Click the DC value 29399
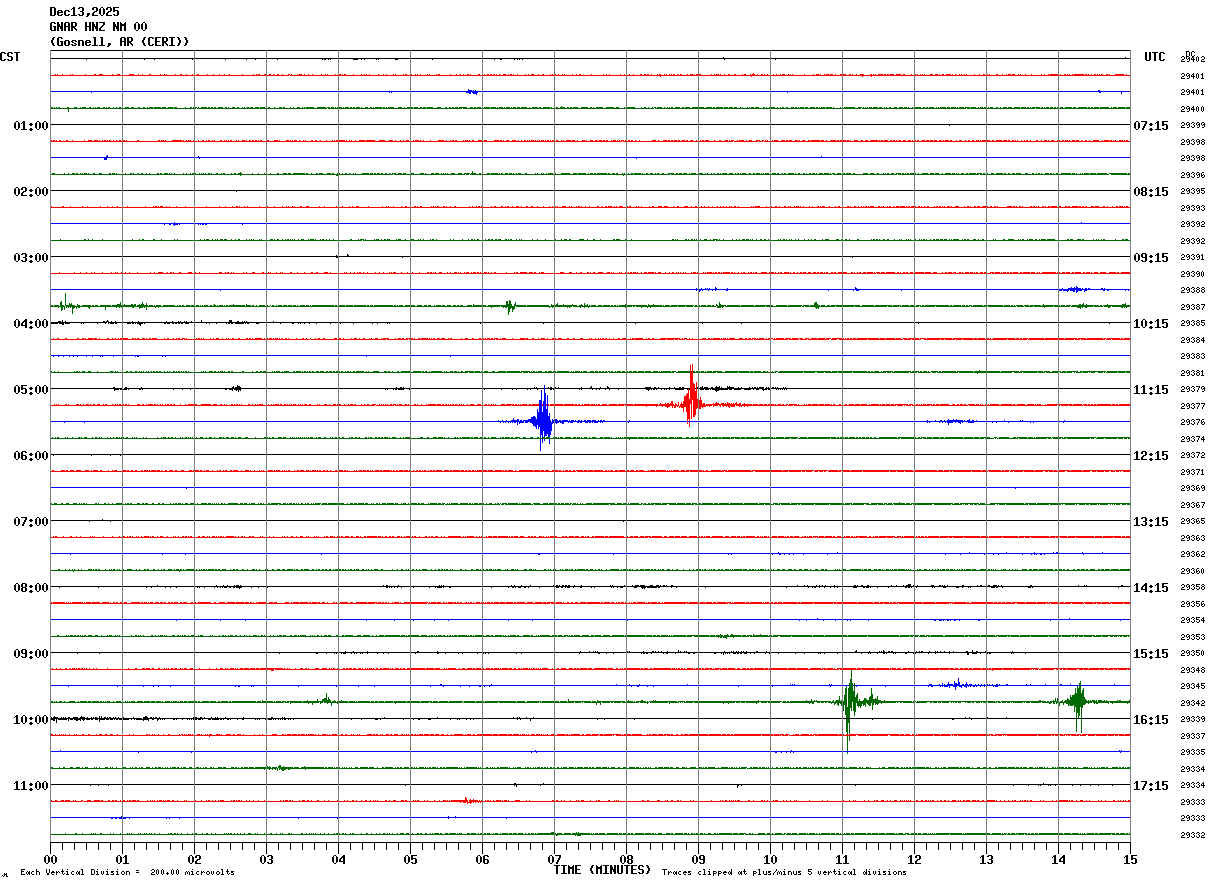This screenshot has height=886, width=1210. click(x=1192, y=125)
